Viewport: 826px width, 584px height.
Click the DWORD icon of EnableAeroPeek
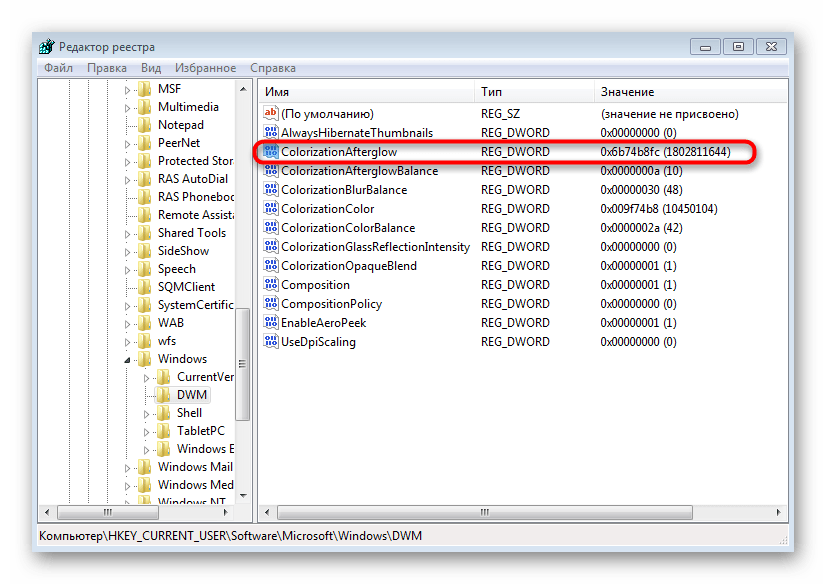271,322
